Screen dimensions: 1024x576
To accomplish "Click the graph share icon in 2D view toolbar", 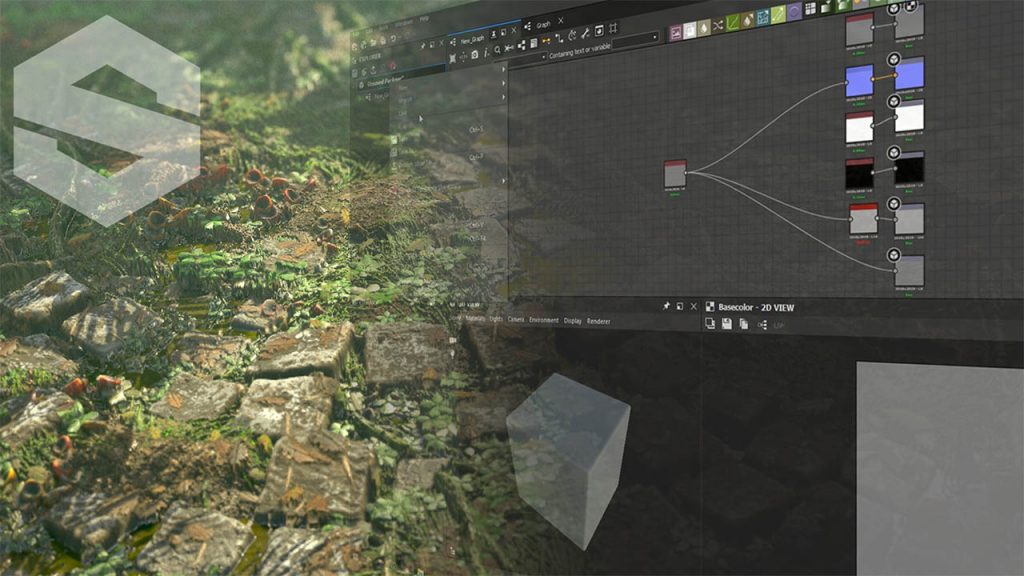I will coord(763,324).
